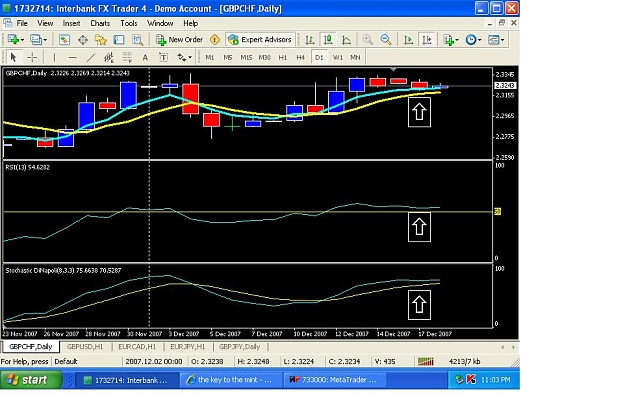Open the Templates dropdown
This screenshot has width=625, height=405.
click(496, 39)
